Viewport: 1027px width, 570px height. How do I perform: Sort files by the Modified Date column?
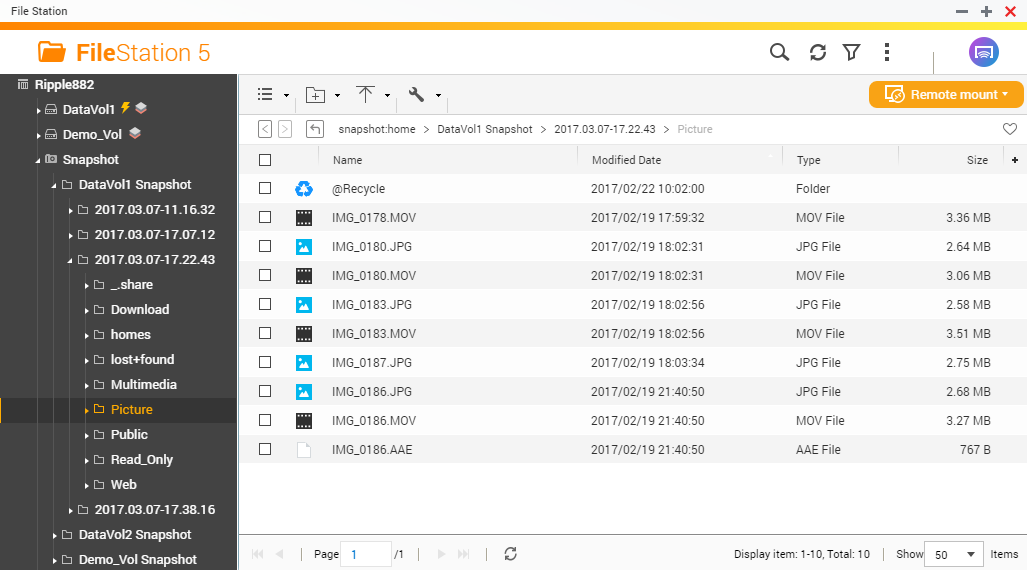click(626, 160)
